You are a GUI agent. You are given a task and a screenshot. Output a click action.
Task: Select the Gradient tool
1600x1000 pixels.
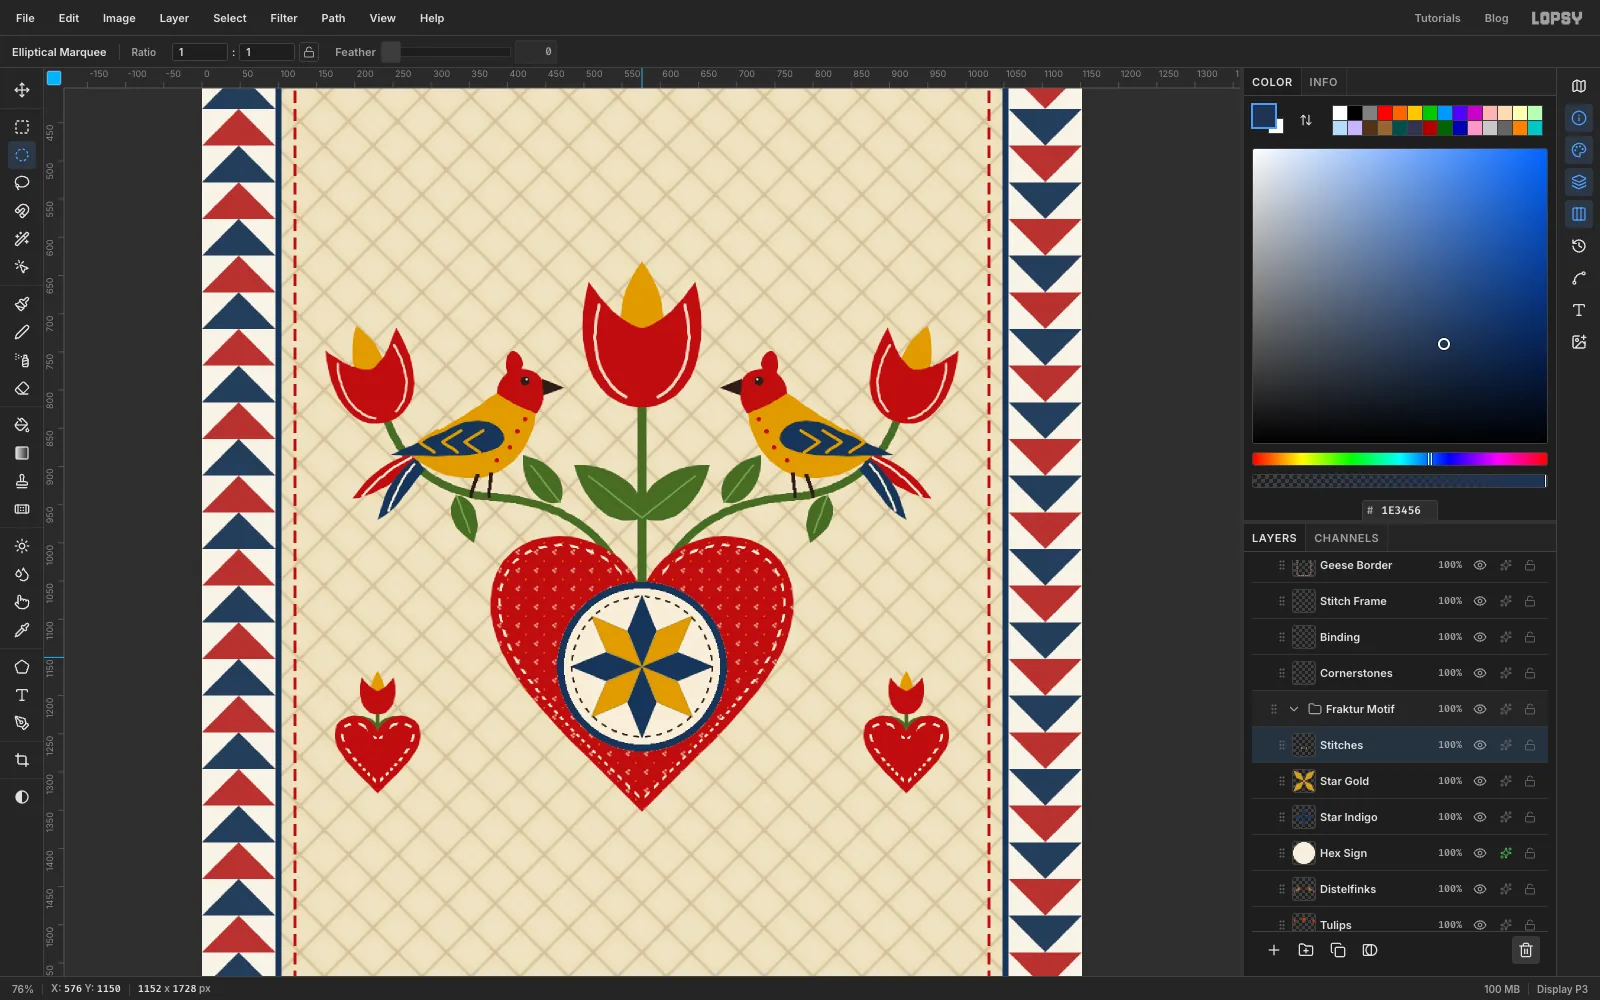pyautogui.click(x=22, y=453)
